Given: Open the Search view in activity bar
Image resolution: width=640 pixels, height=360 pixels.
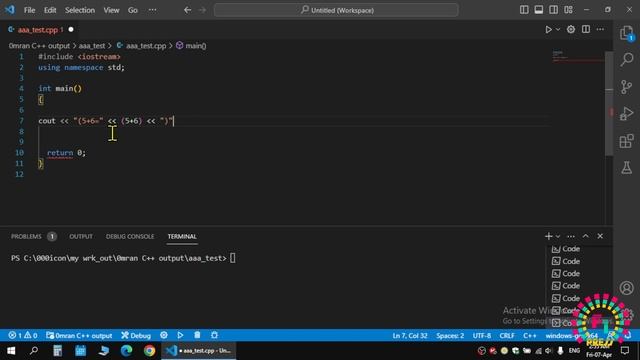Looking at the screenshot, I should pos(627,60).
